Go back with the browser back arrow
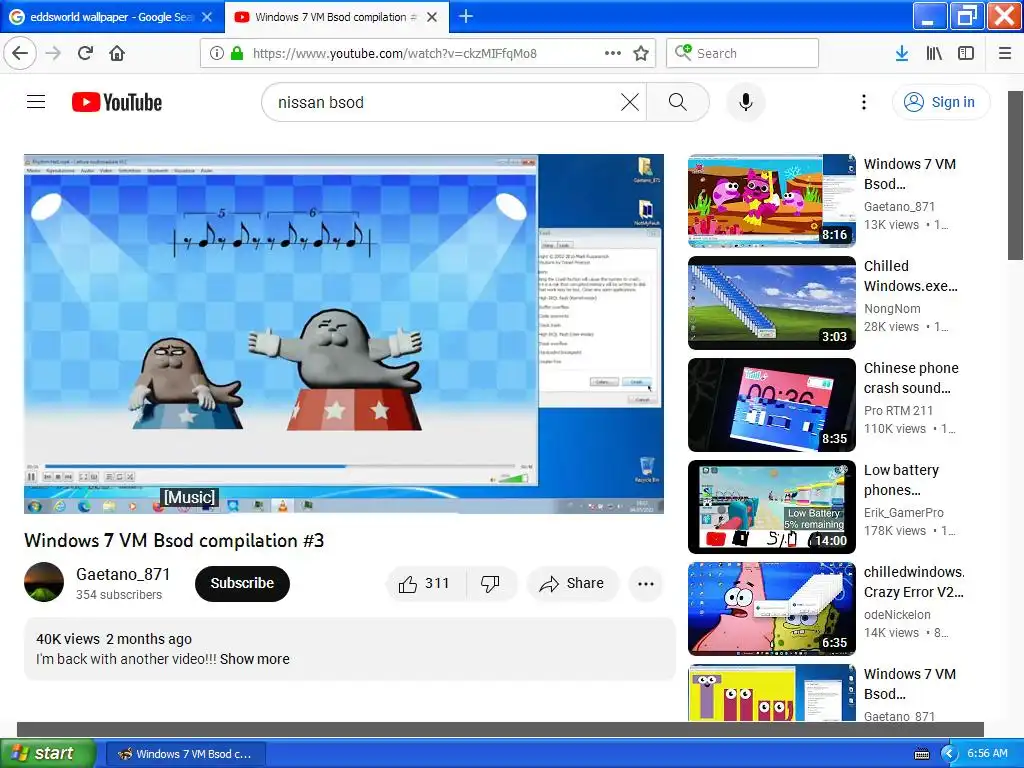 [20, 54]
